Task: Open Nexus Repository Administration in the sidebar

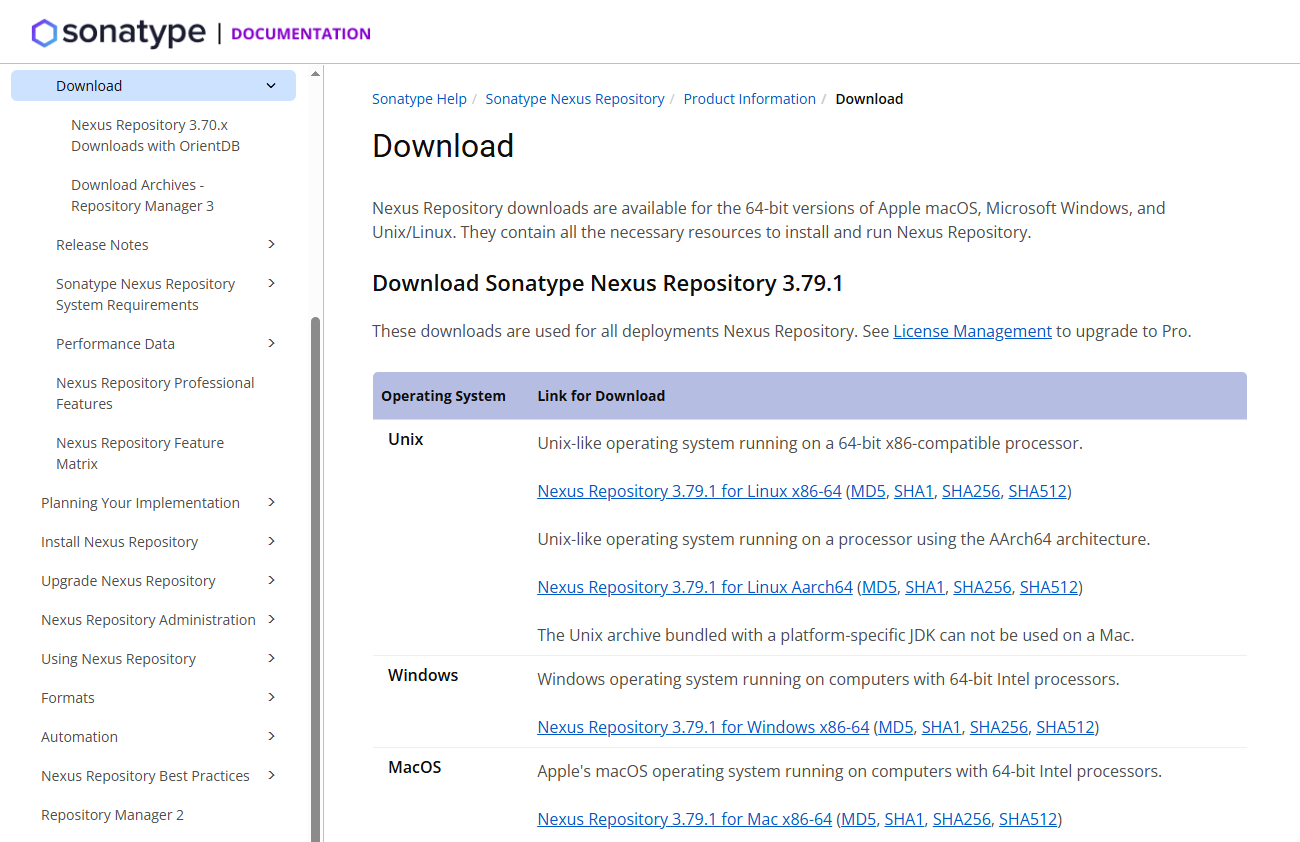Action: tap(148, 620)
